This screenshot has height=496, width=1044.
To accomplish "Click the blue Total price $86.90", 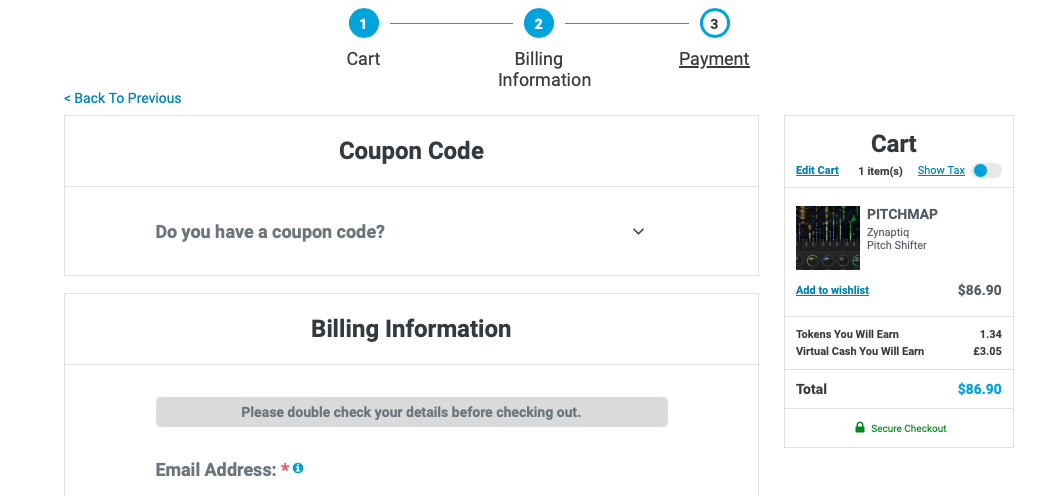I will tap(979, 389).
